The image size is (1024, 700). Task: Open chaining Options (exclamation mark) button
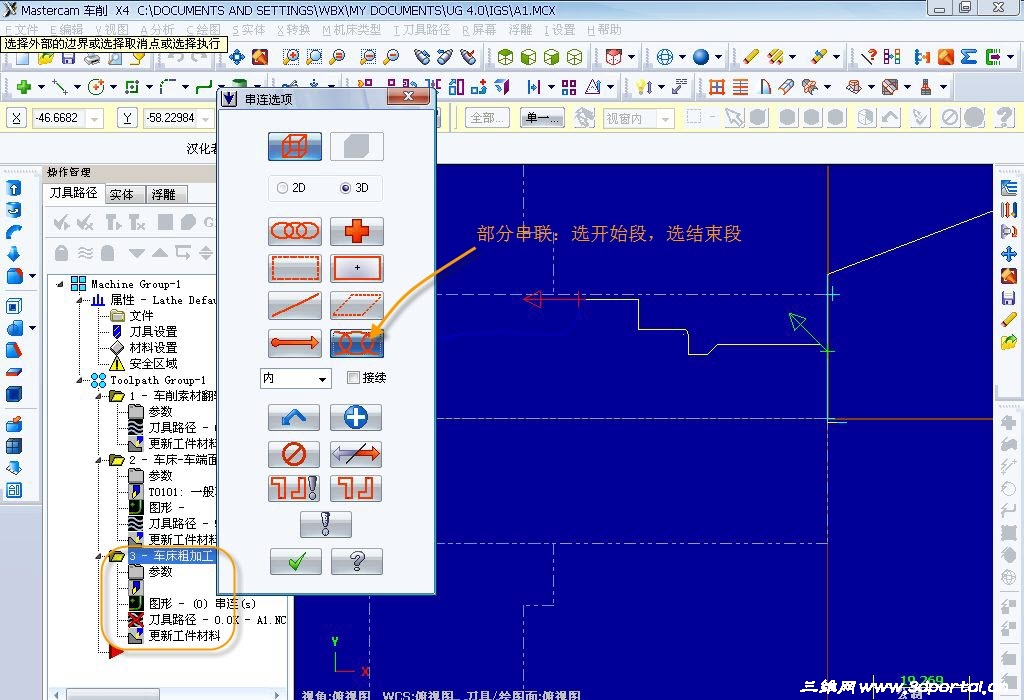tap(325, 524)
